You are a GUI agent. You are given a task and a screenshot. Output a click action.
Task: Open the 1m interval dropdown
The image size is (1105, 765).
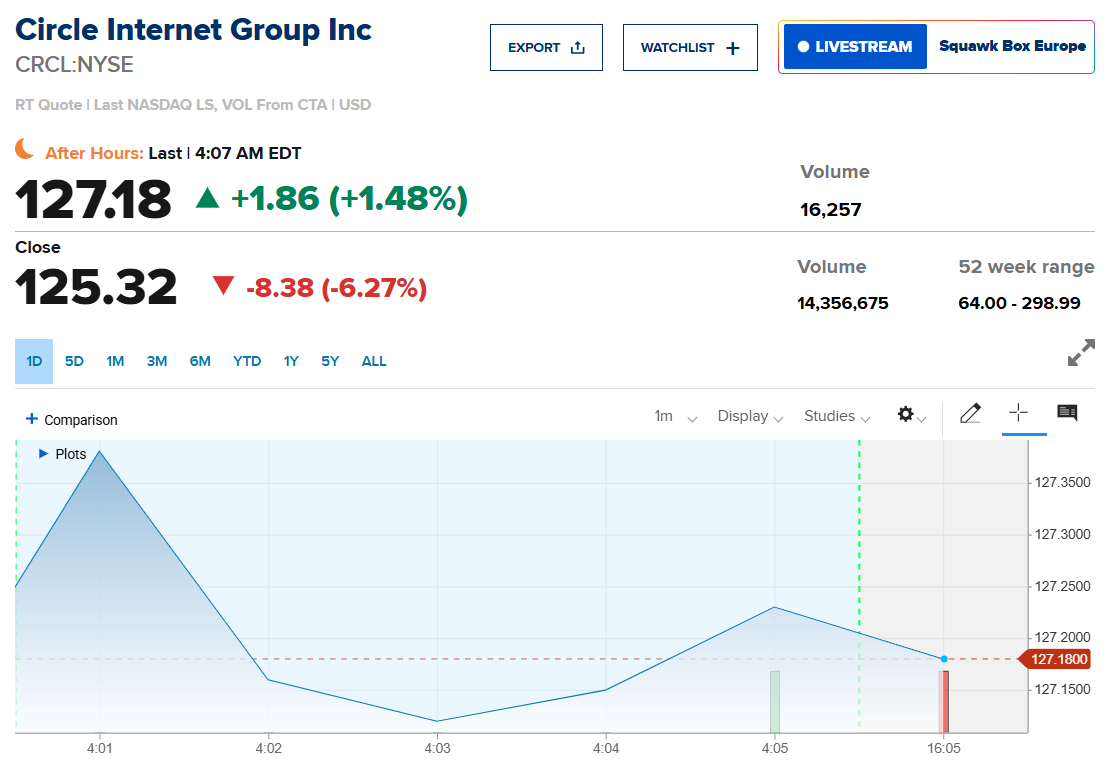pos(675,416)
